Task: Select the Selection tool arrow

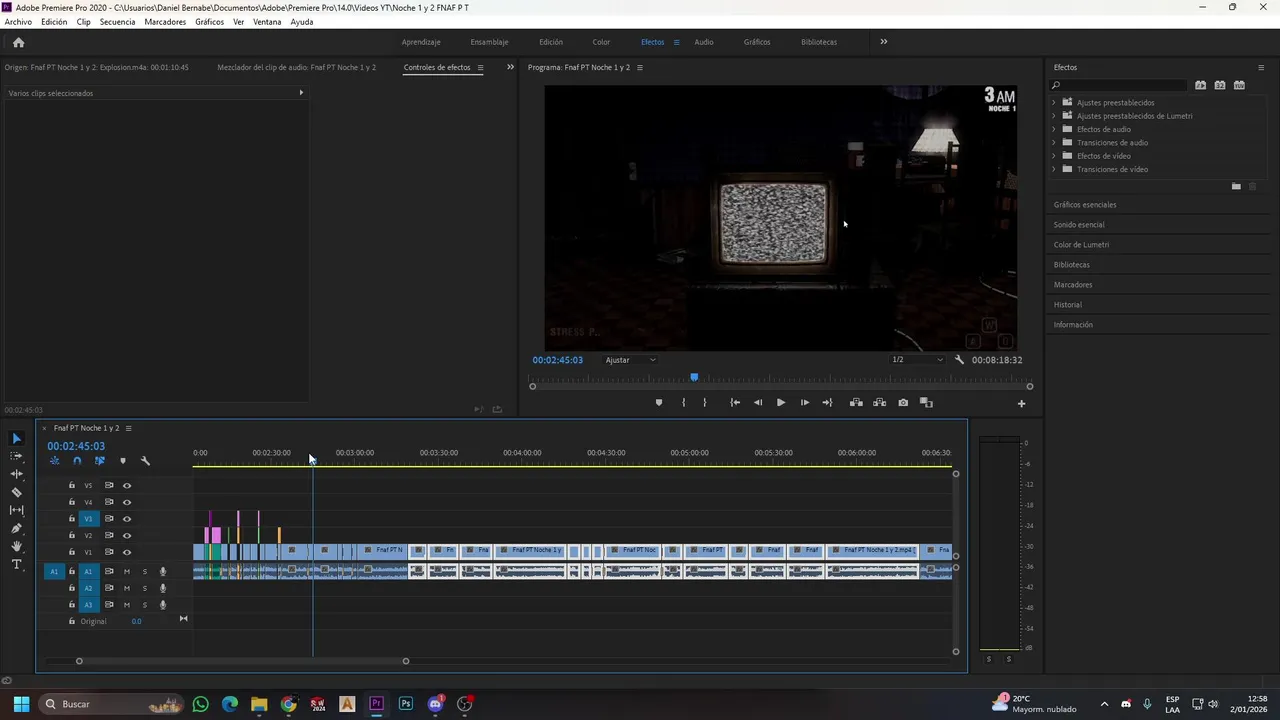Action: 16,438
